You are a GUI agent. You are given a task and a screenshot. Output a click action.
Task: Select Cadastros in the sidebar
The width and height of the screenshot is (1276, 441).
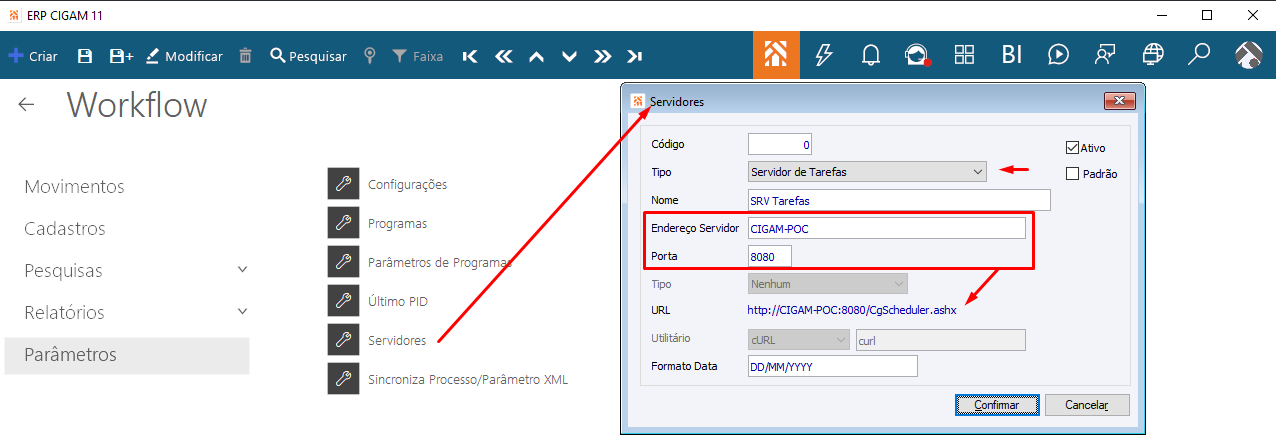point(65,229)
